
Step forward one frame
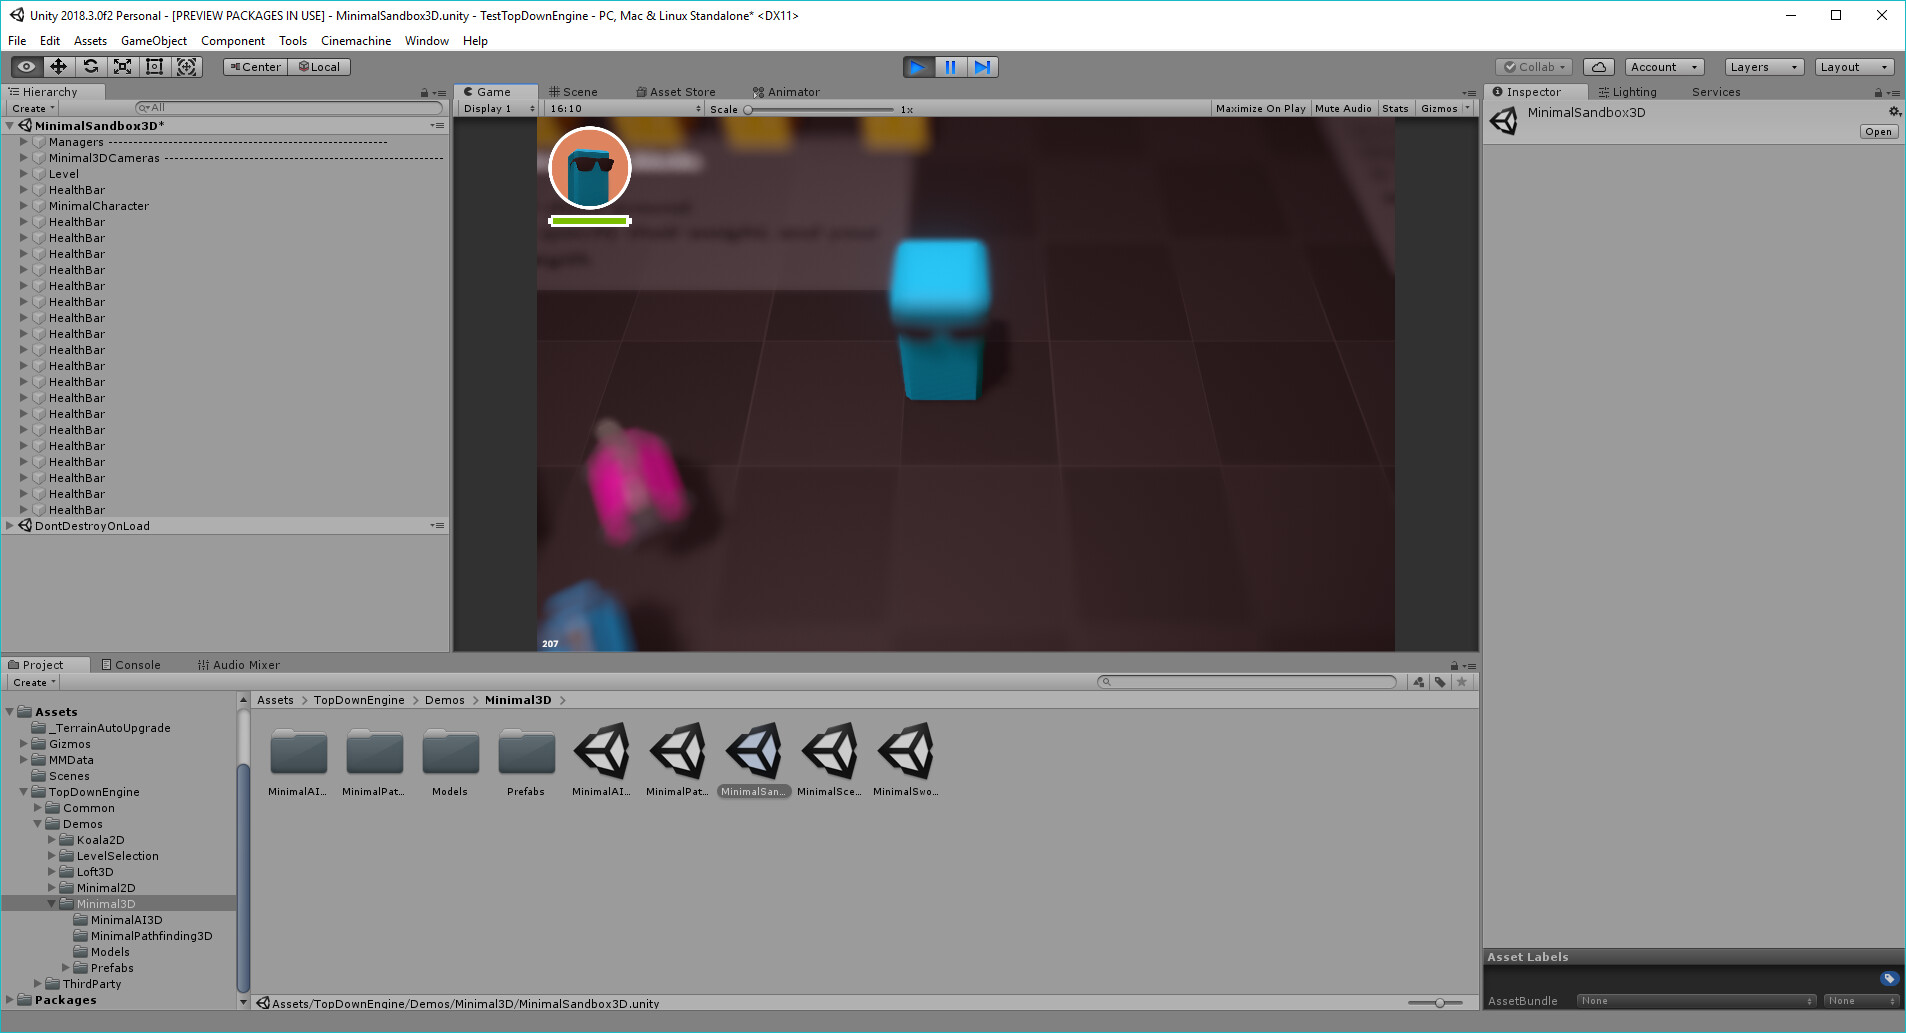click(982, 67)
